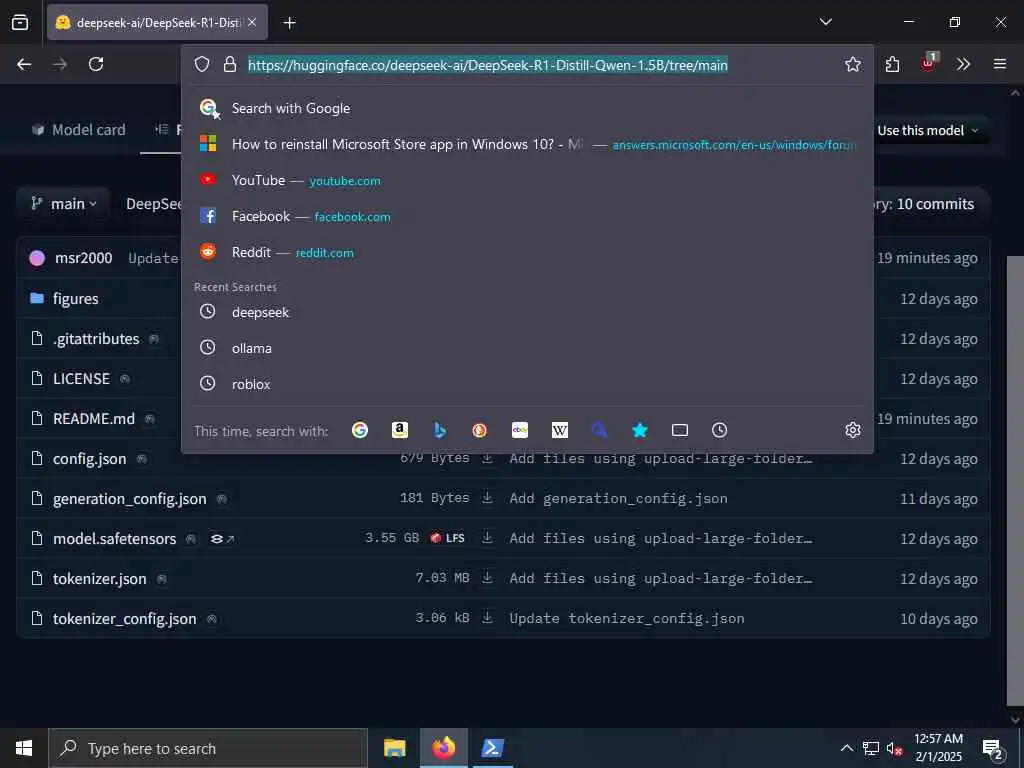Viewport: 1024px width, 768px height.
Task: Download the tokenizer_config.json file
Action: click(x=487, y=617)
